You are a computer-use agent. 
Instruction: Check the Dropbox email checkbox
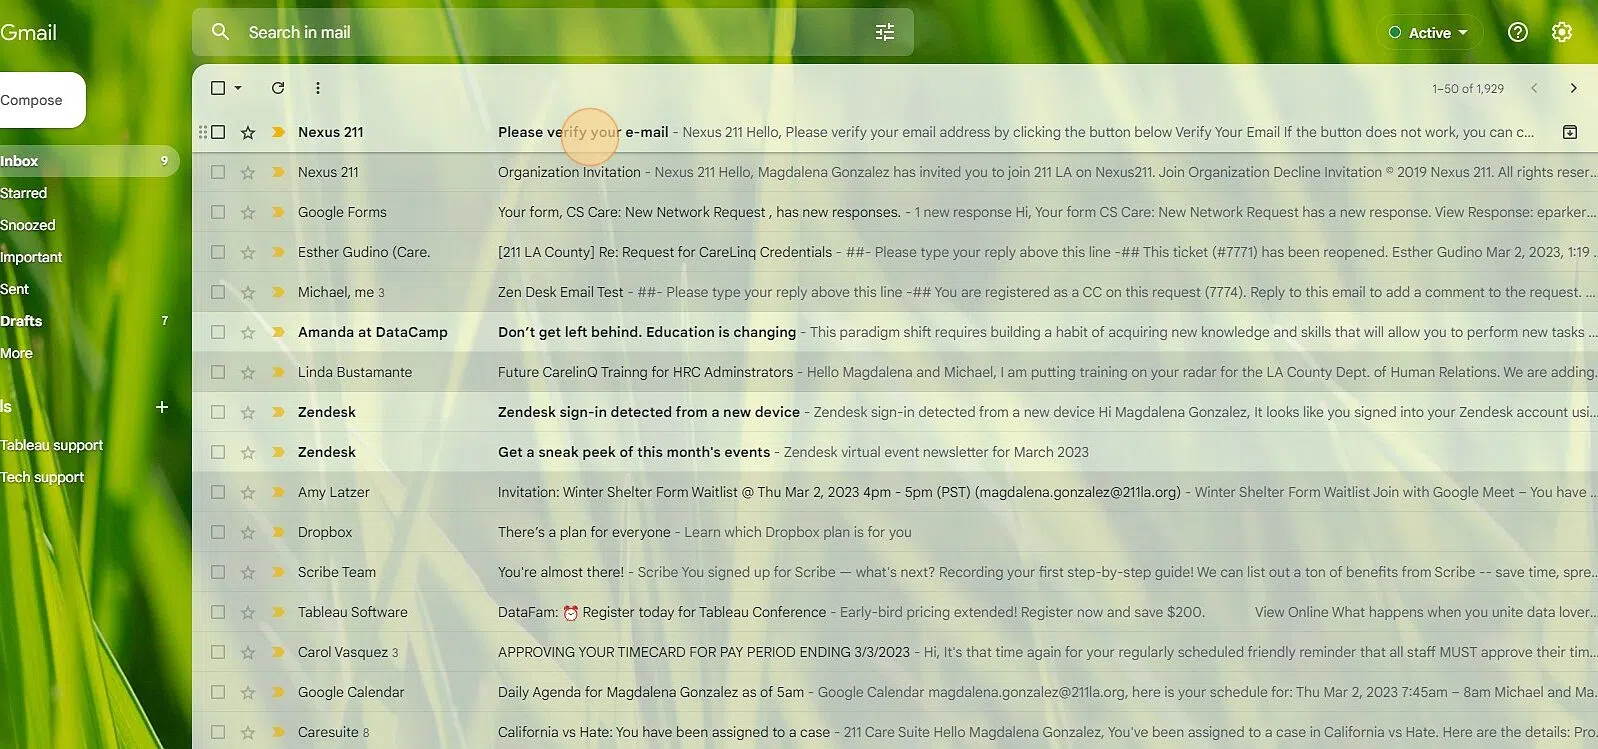point(218,532)
